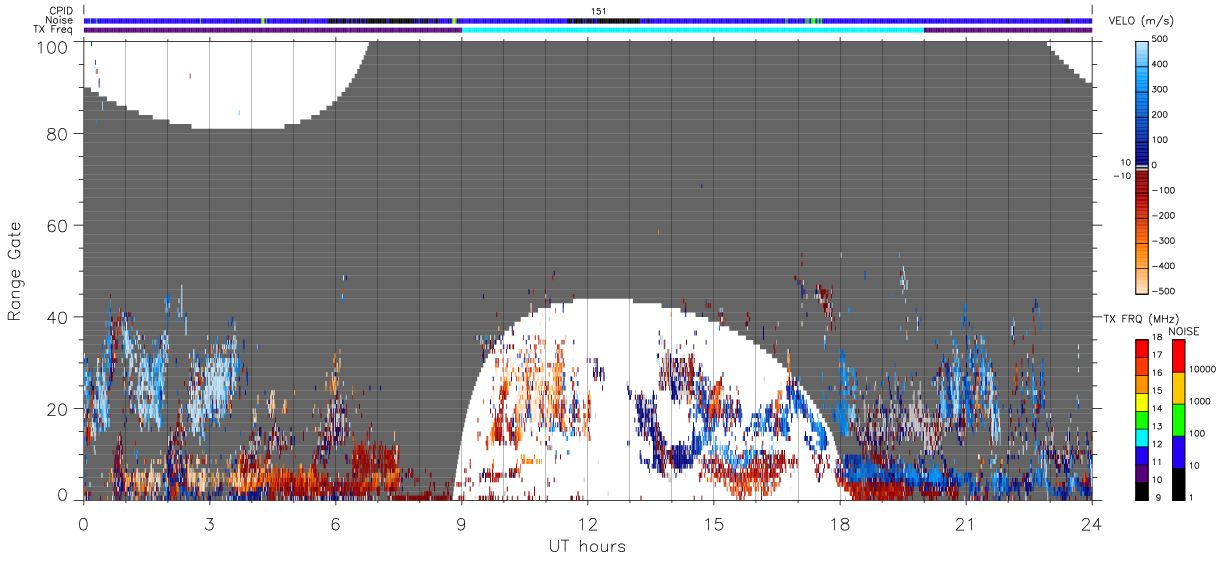This screenshot has width=1228, height=567.
Task: Select the black swatch in NOISE legend
Action: (1177, 484)
